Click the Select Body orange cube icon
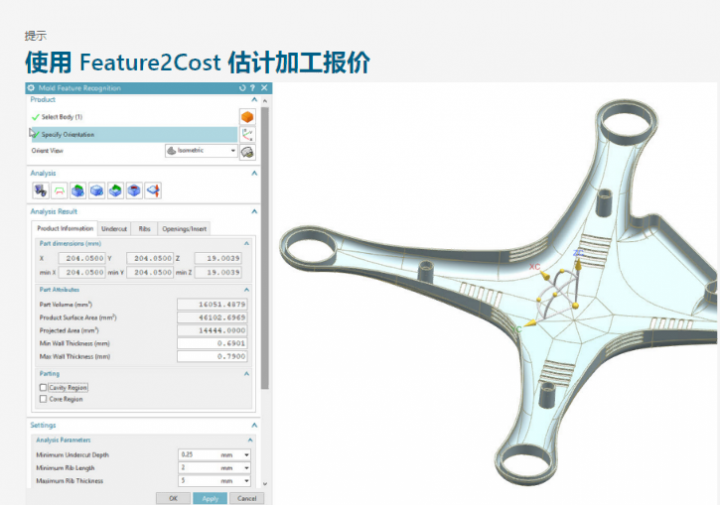720x505 pixels. click(247, 117)
